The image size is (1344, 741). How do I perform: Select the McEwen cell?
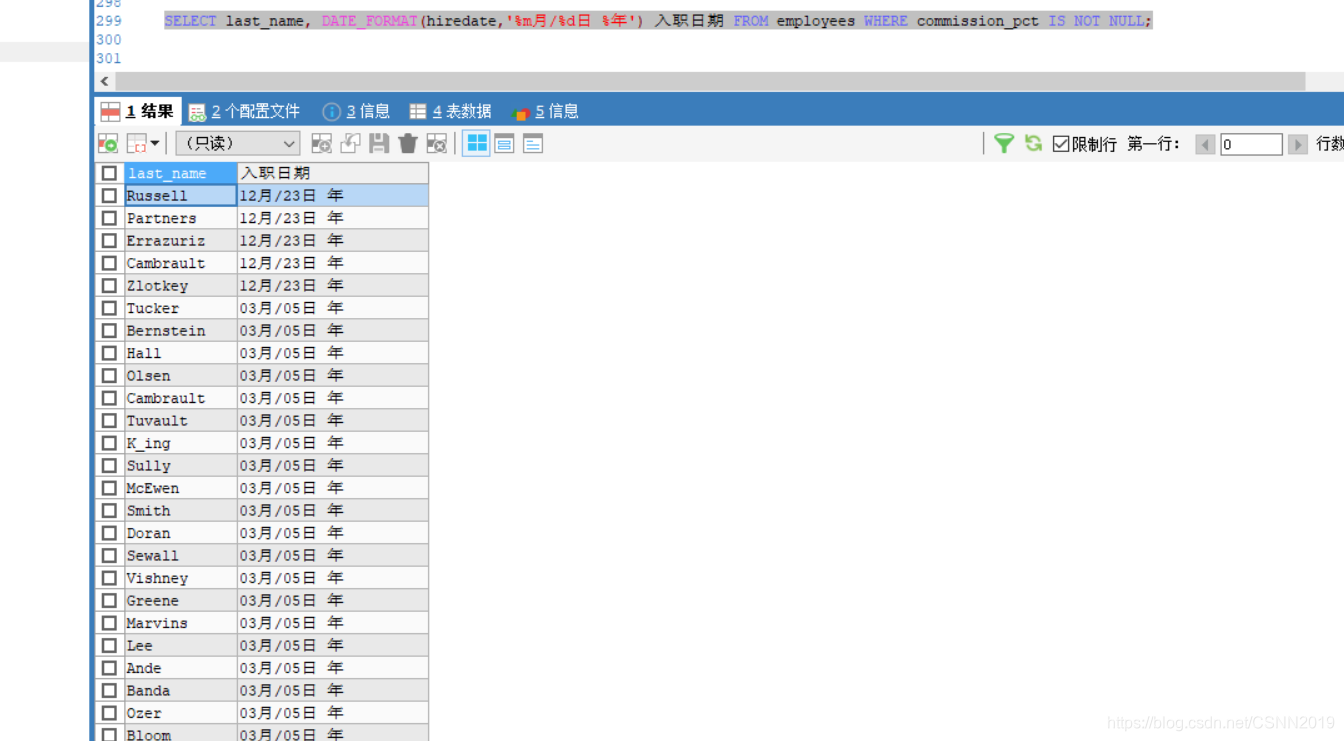coord(180,488)
